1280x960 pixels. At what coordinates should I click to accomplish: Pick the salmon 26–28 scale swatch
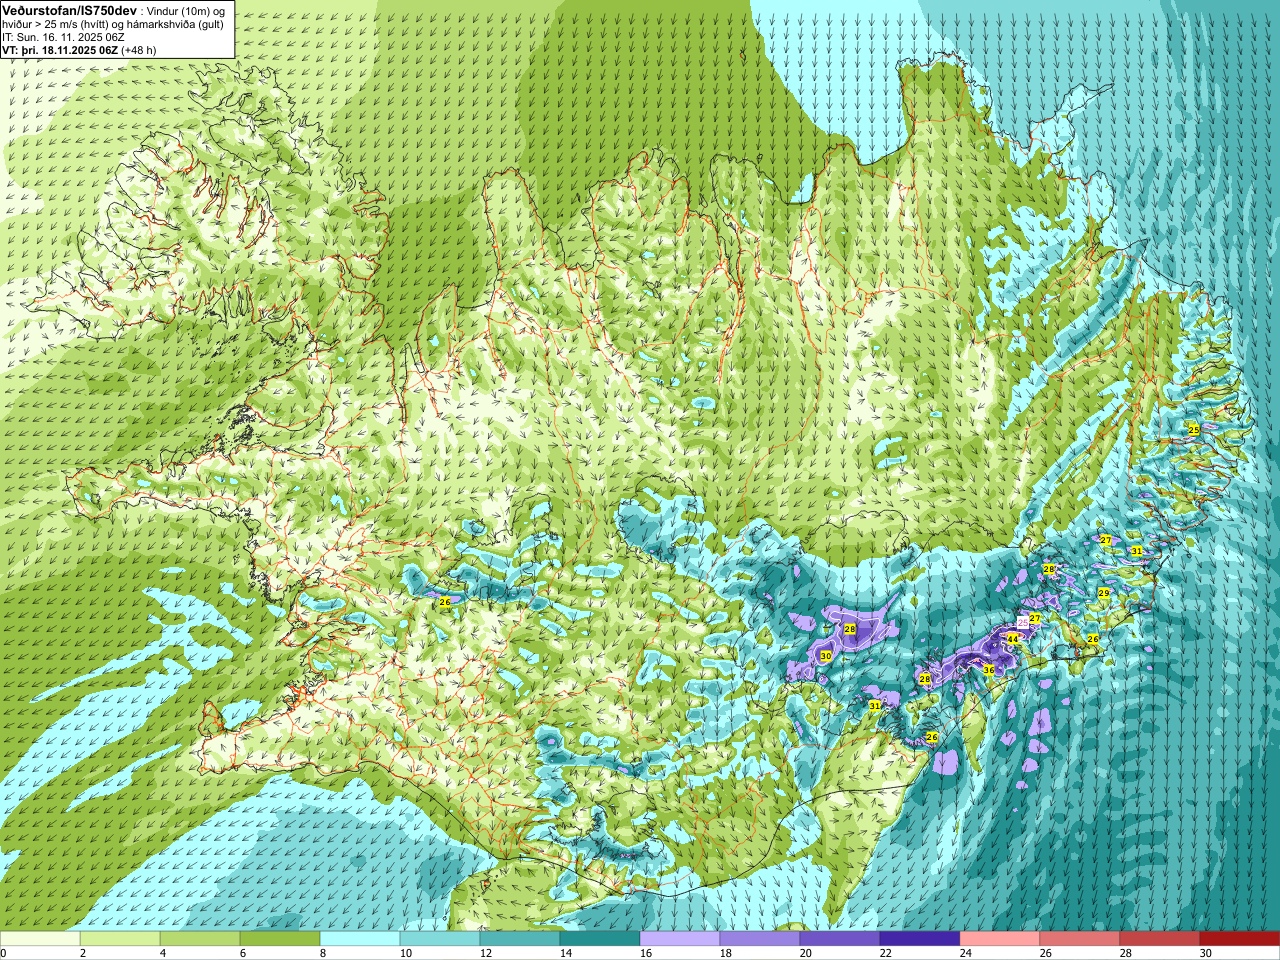[x=1080, y=939]
